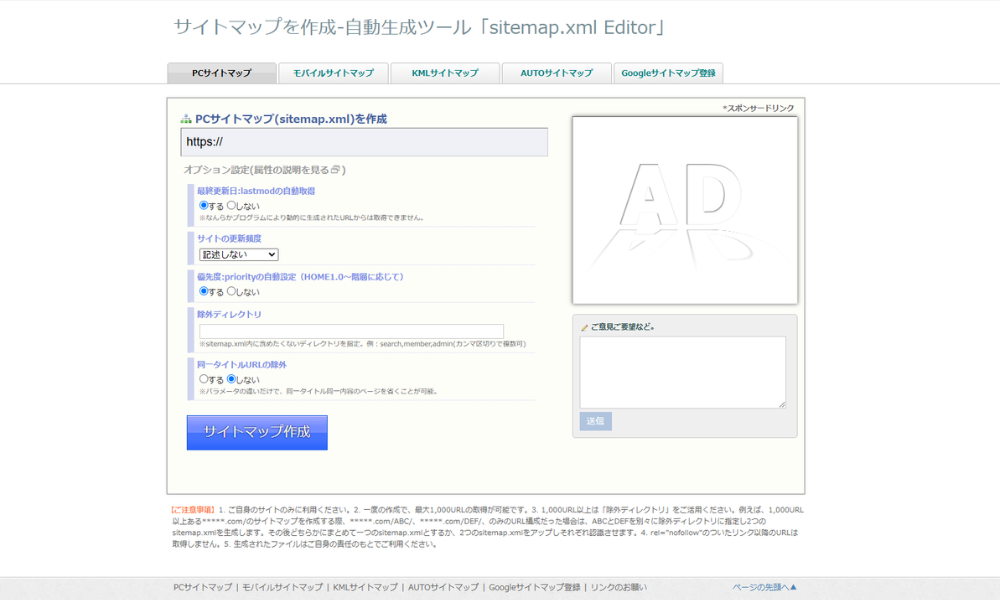The image size is (1000, 600).
Task: Open the Googleサイトマップ登録 tab
Action: coord(668,73)
